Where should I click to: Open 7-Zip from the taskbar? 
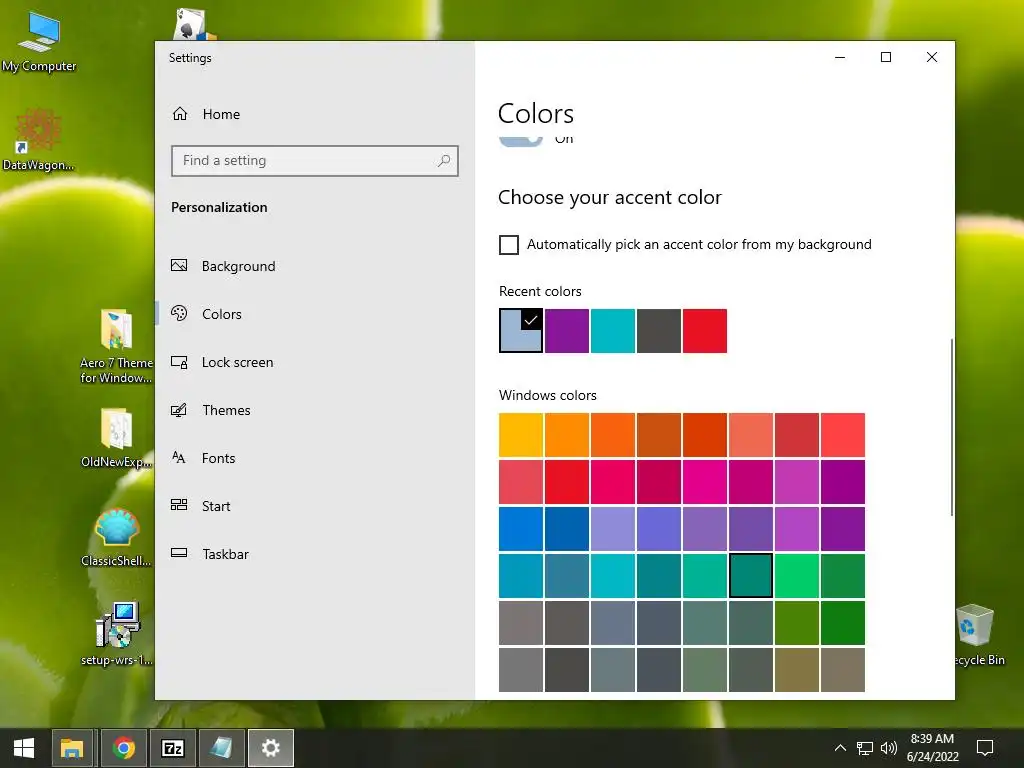[172, 748]
